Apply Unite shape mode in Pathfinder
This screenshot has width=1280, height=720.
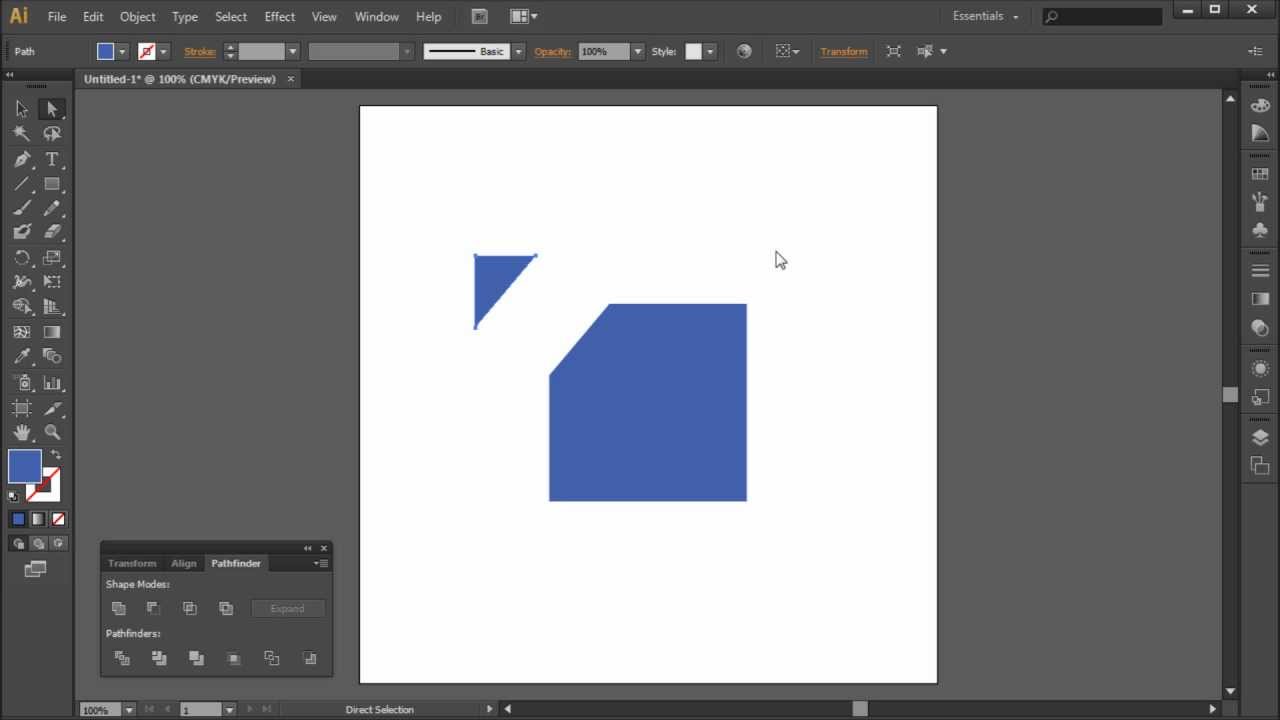(x=119, y=608)
